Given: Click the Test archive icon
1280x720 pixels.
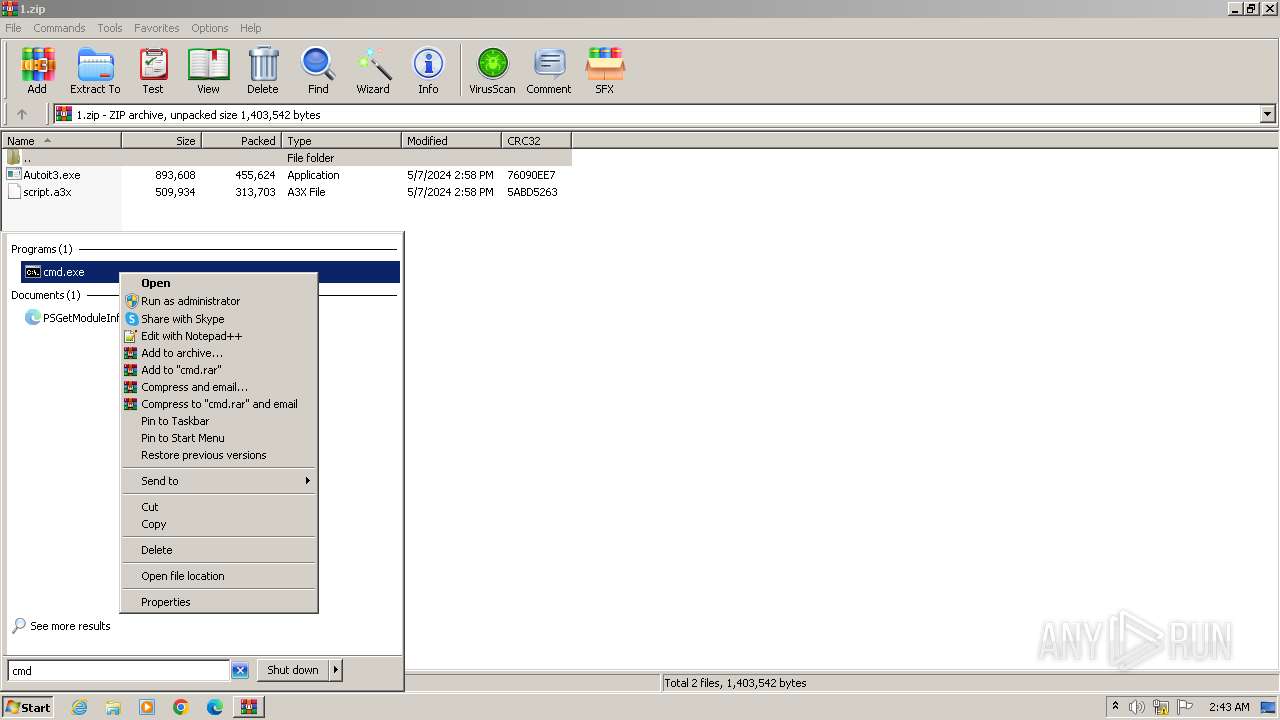Looking at the screenshot, I should [x=153, y=70].
